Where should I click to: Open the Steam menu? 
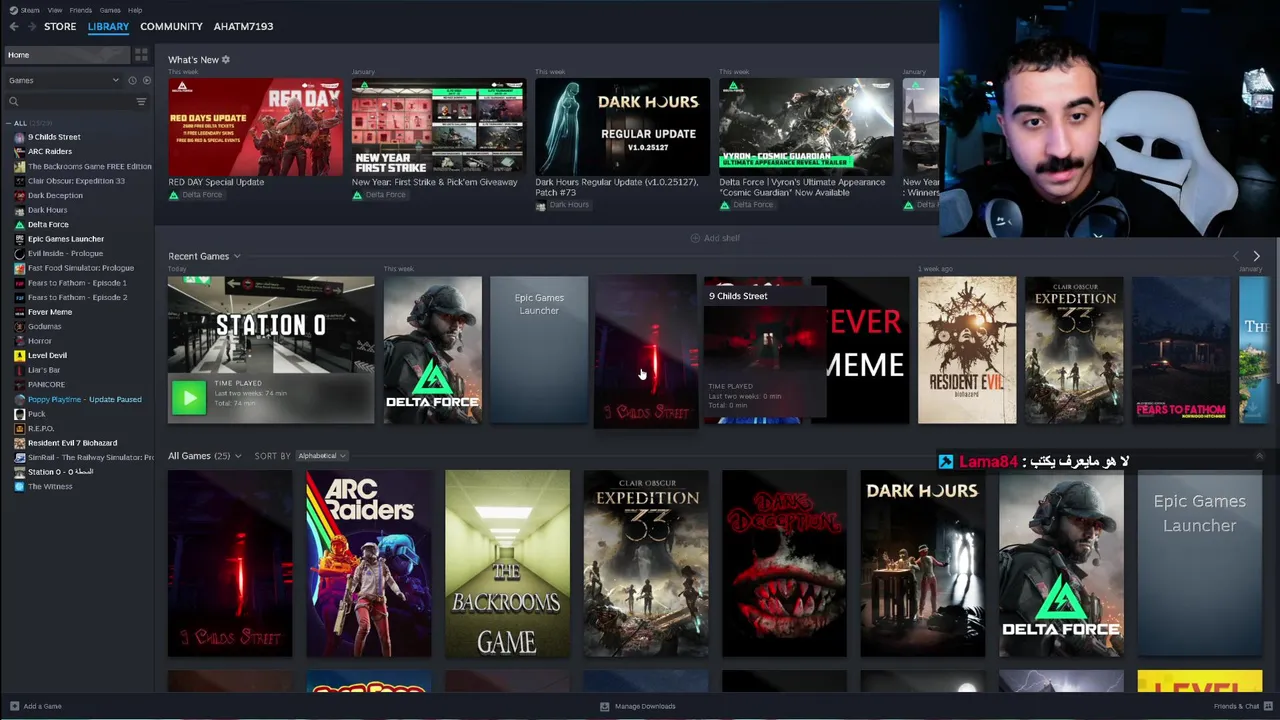coord(30,10)
